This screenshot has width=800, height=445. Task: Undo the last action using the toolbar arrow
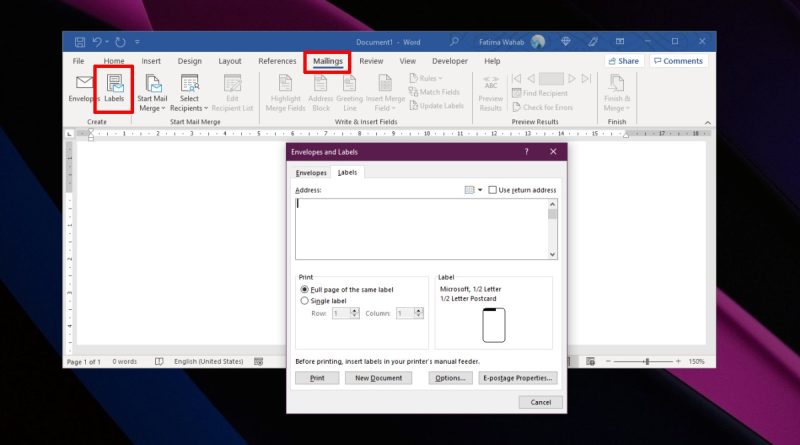coord(97,42)
